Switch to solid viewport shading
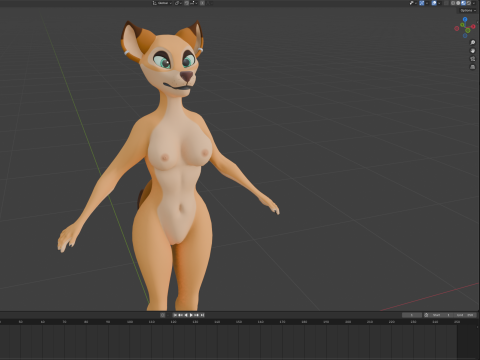The height and width of the screenshot is (360, 480). pyautogui.click(x=458, y=3)
